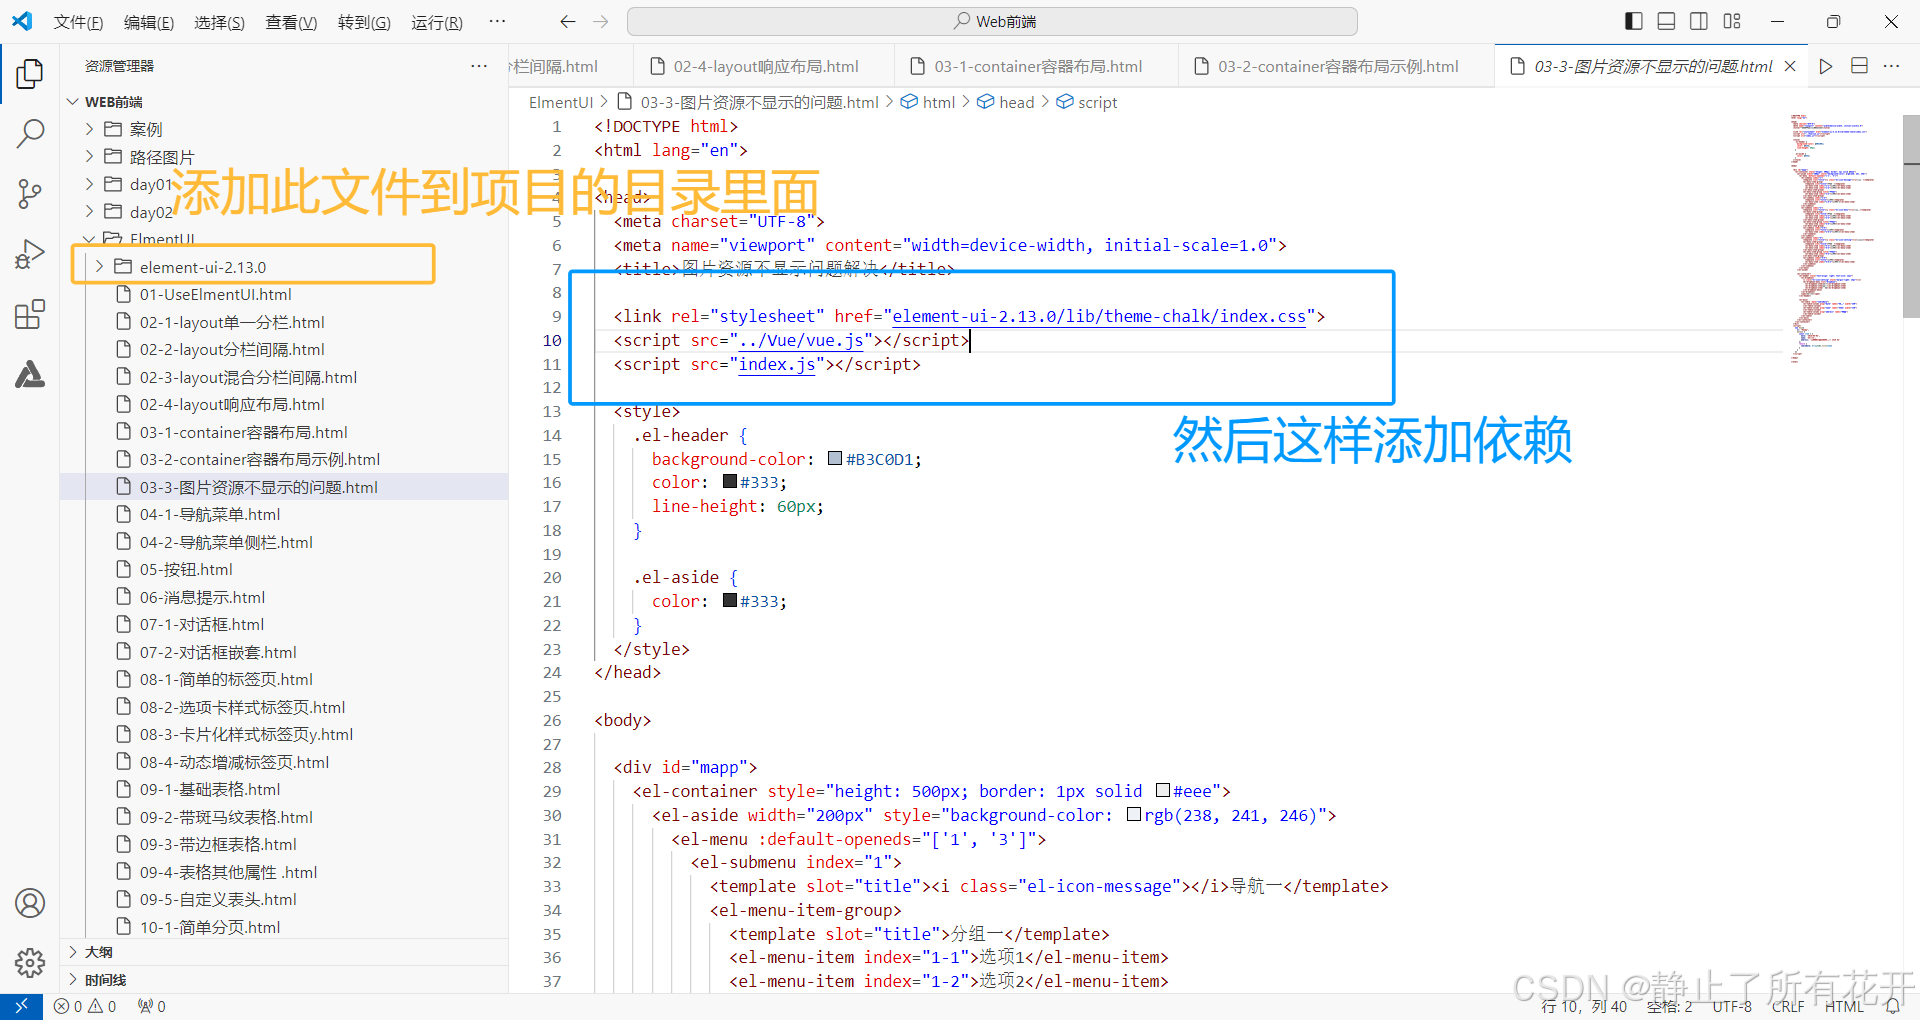The image size is (1920, 1020).
Task: Close the 03-3 editor tab
Action: 1790,66
